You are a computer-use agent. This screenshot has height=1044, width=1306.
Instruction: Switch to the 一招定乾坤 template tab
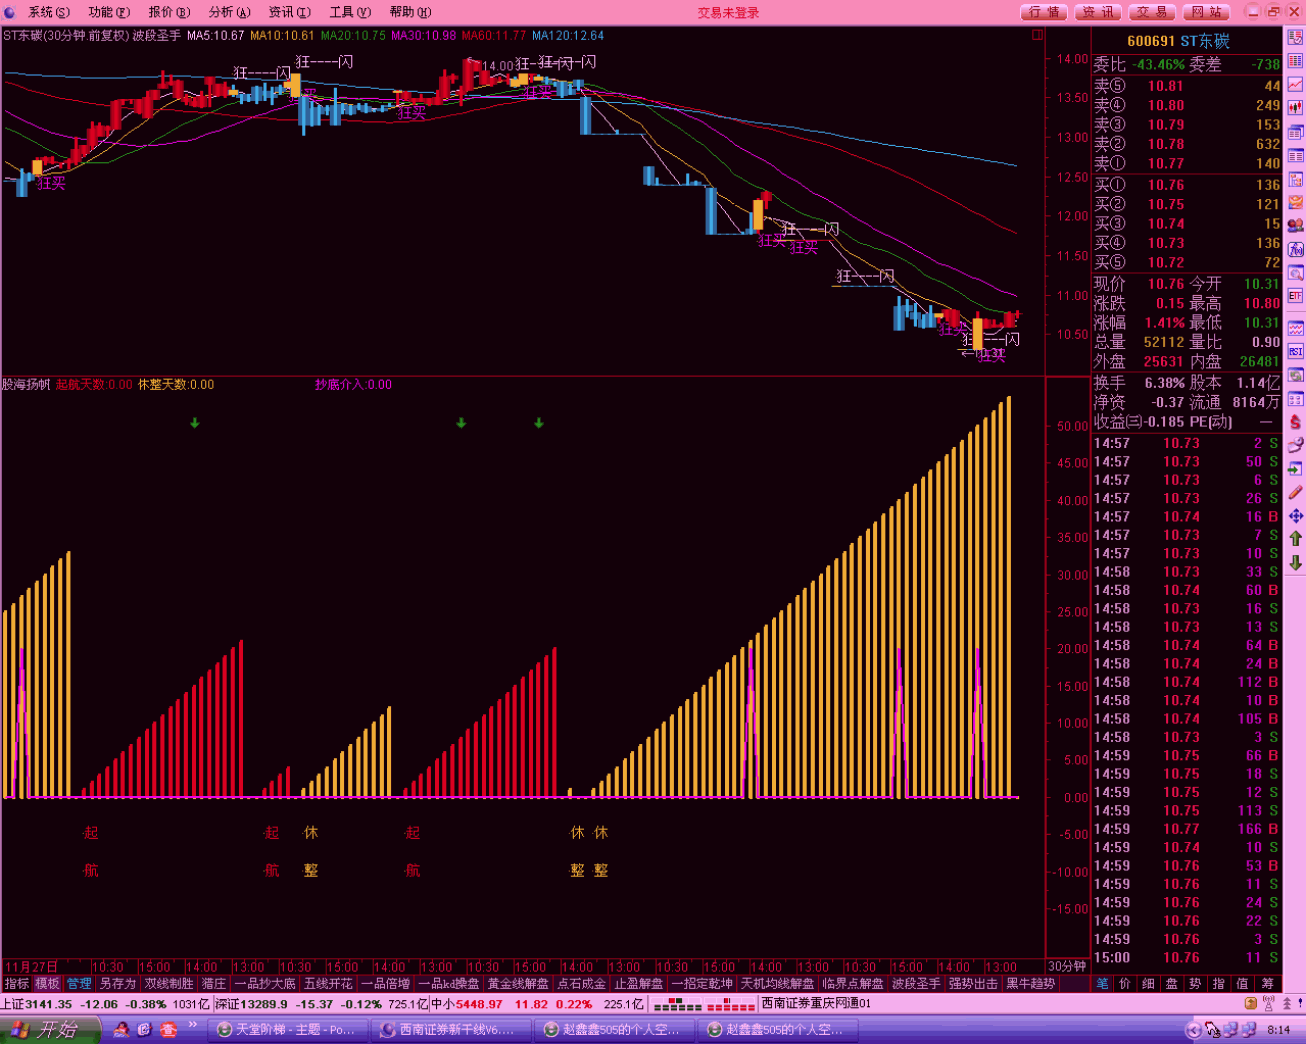[x=702, y=984]
